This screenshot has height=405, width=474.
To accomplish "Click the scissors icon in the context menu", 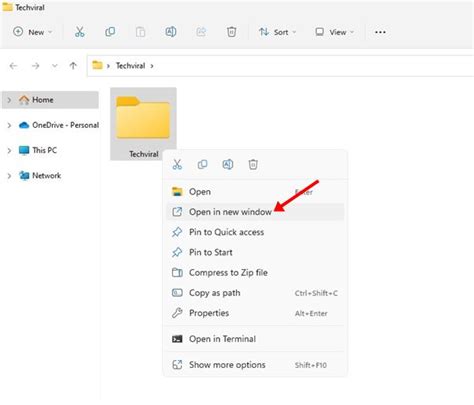I will coord(177,164).
